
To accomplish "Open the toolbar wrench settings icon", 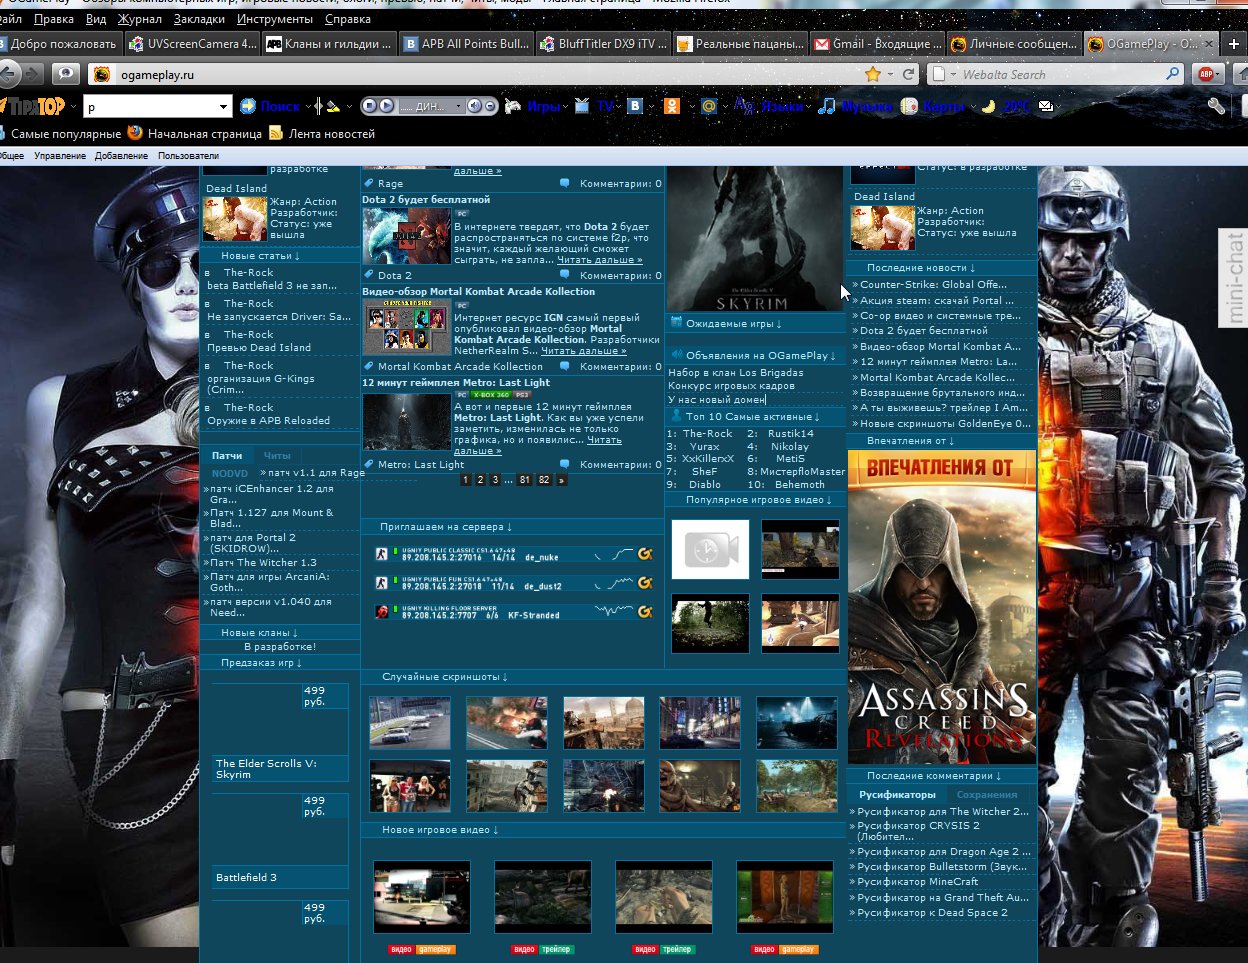I will [x=1216, y=106].
